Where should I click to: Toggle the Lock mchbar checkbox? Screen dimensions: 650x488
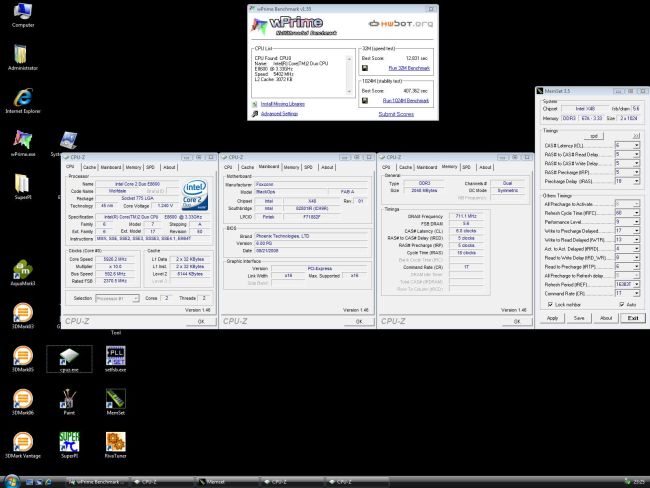(x=551, y=304)
